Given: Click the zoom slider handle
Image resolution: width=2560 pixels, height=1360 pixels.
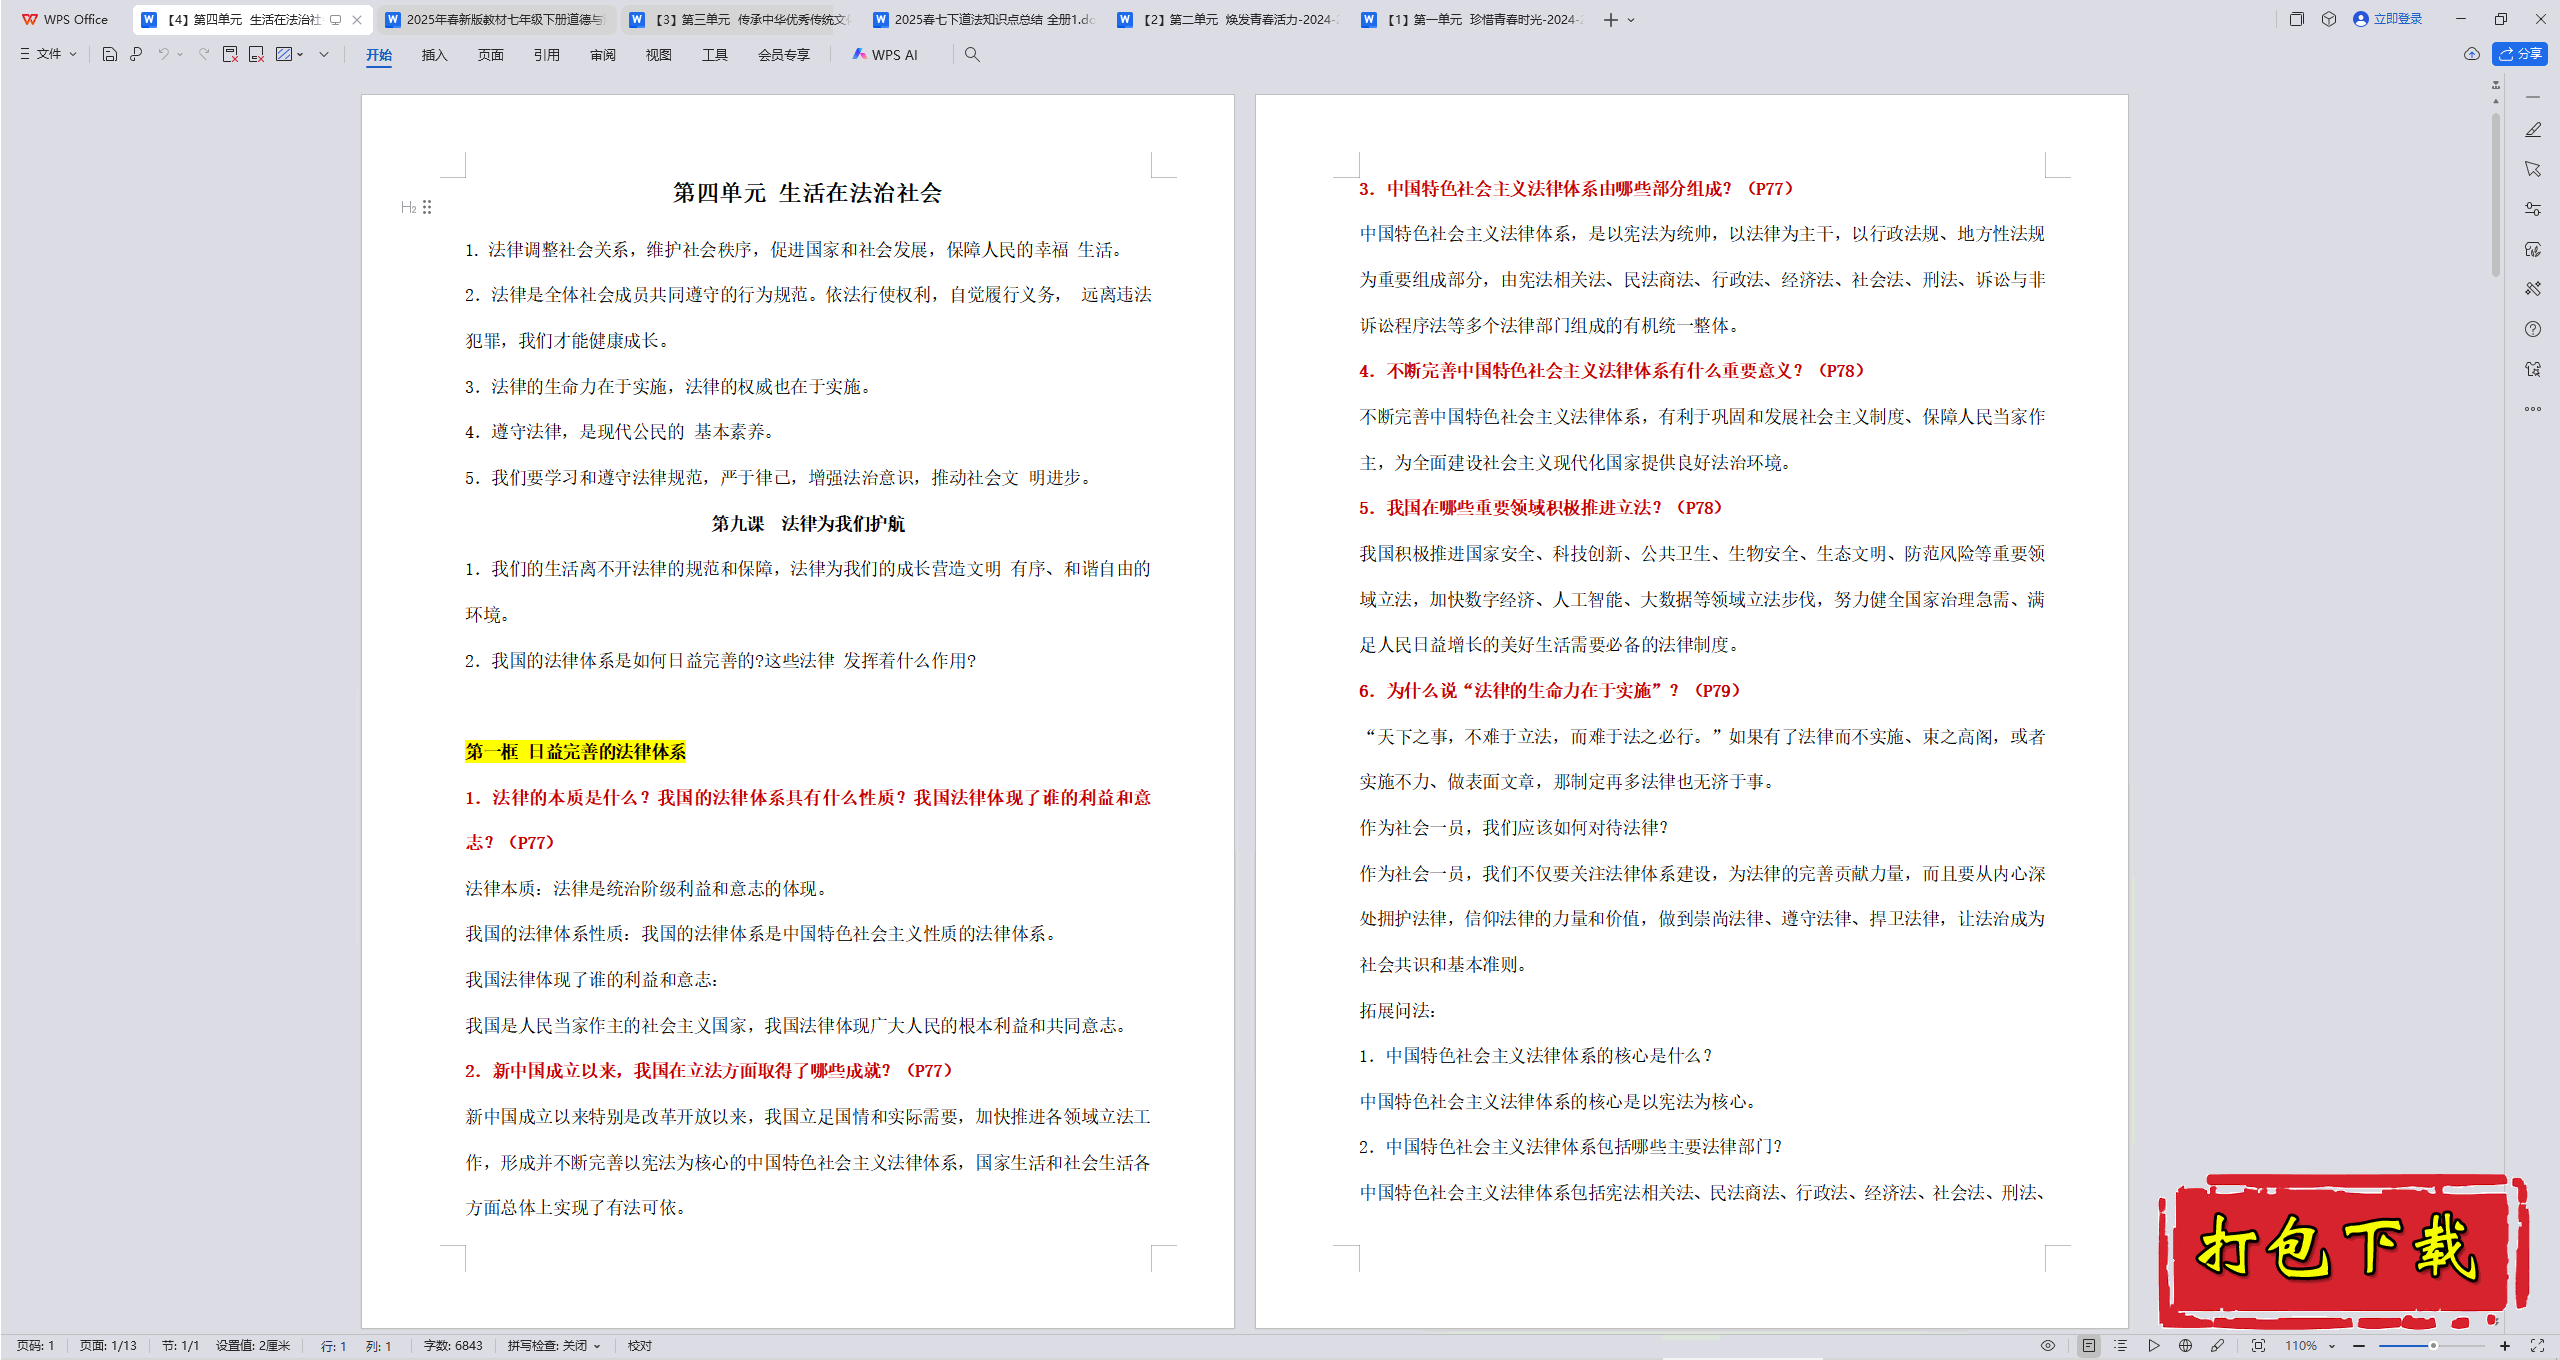Looking at the screenshot, I should [x=2433, y=1346].
